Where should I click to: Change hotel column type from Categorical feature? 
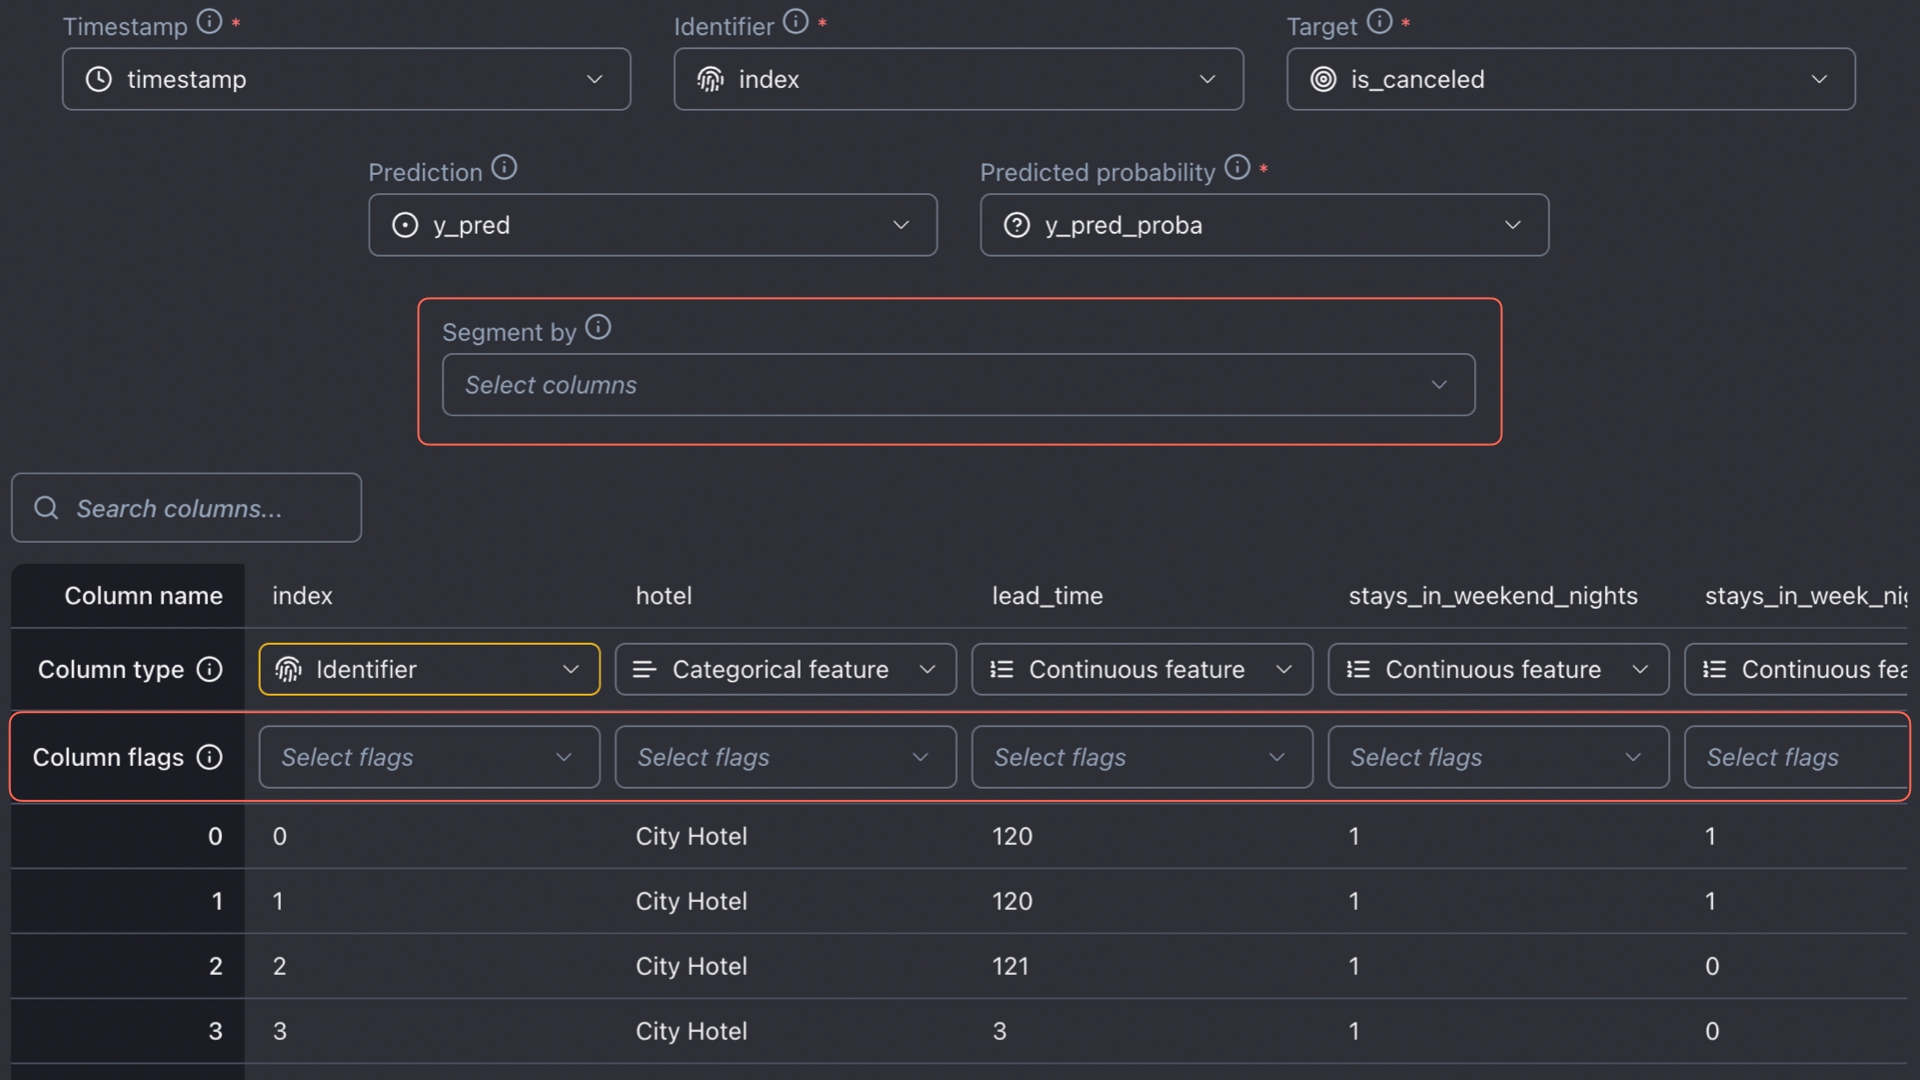pyautogui.click(x=785, y=669)
